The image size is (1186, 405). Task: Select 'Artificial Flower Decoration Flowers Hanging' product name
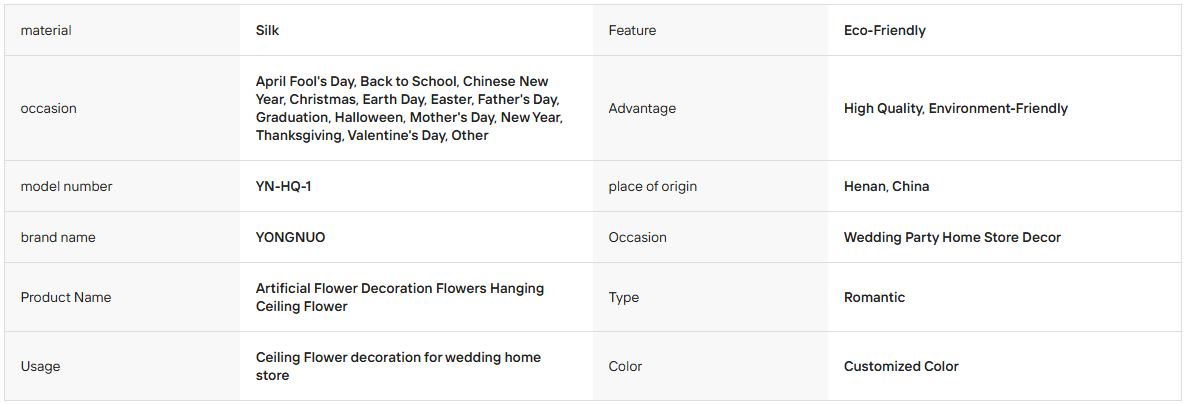coord(400,288)
